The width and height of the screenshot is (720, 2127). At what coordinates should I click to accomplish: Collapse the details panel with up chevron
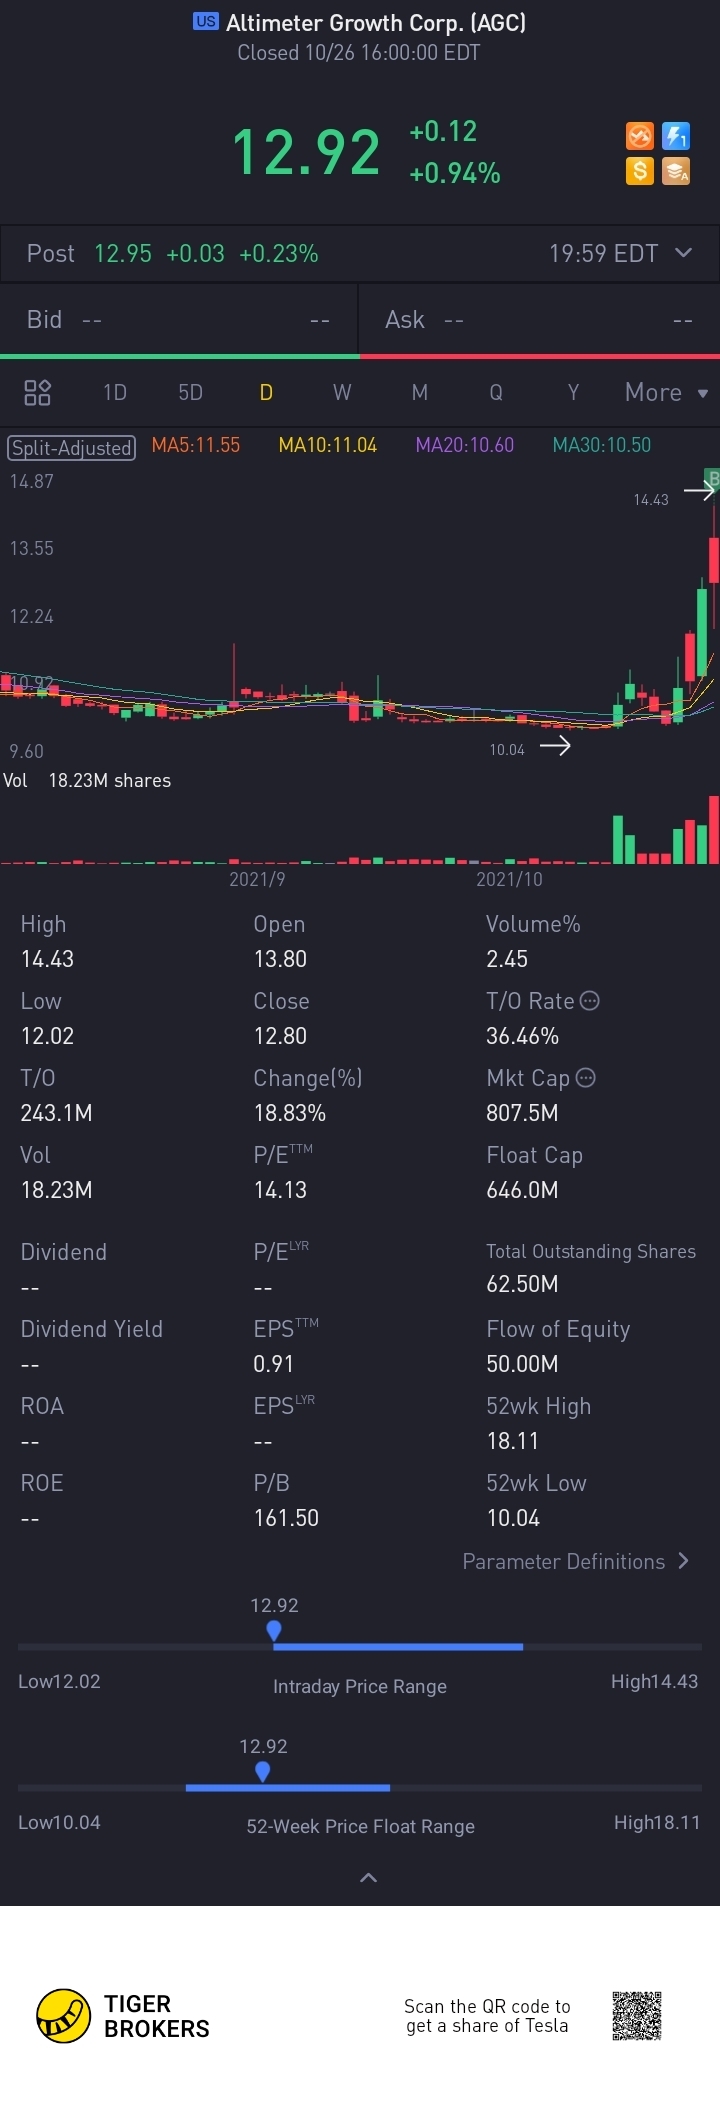click(368, 1878)
